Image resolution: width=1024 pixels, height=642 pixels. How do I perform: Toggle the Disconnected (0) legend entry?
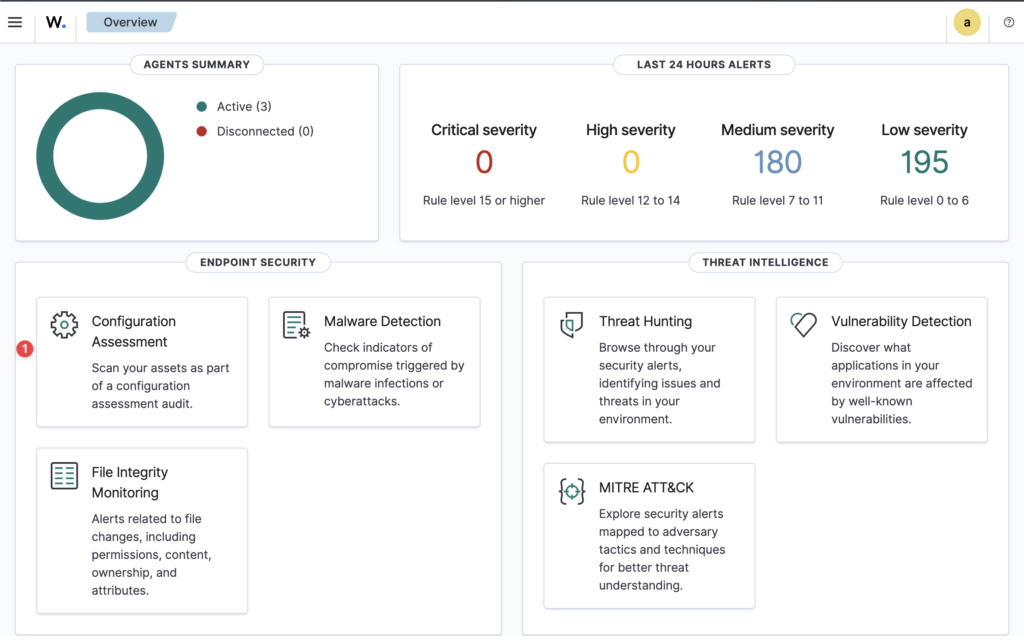click(255, 131)
